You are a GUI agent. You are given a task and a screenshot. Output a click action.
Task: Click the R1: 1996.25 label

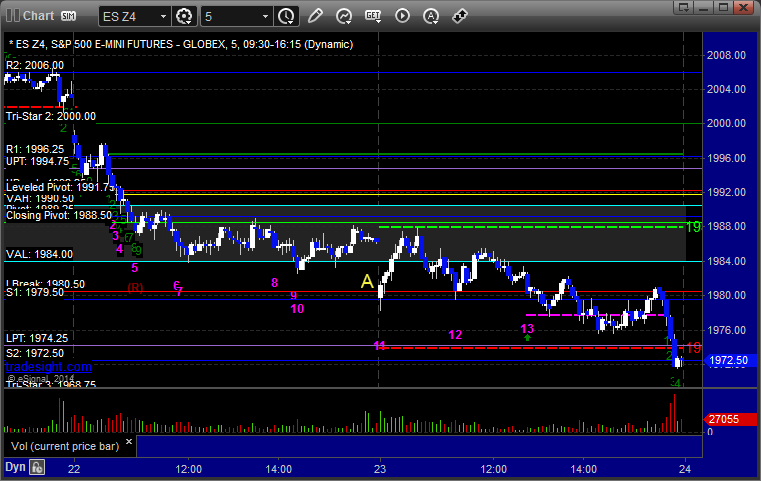pyautogui.click(x=34, y=149)
